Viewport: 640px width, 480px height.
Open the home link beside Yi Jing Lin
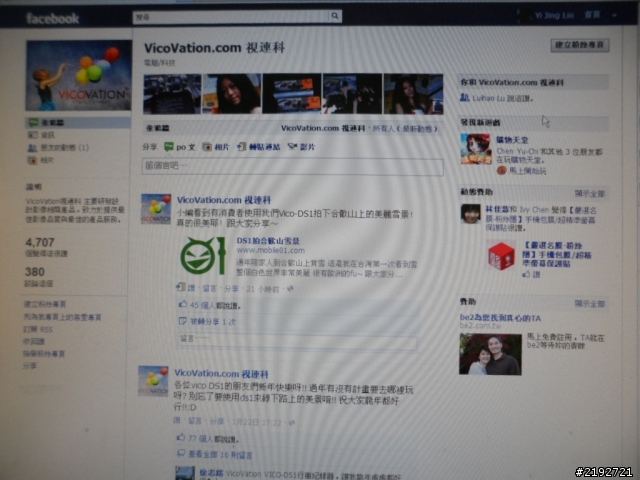click(x=592, y=15)
